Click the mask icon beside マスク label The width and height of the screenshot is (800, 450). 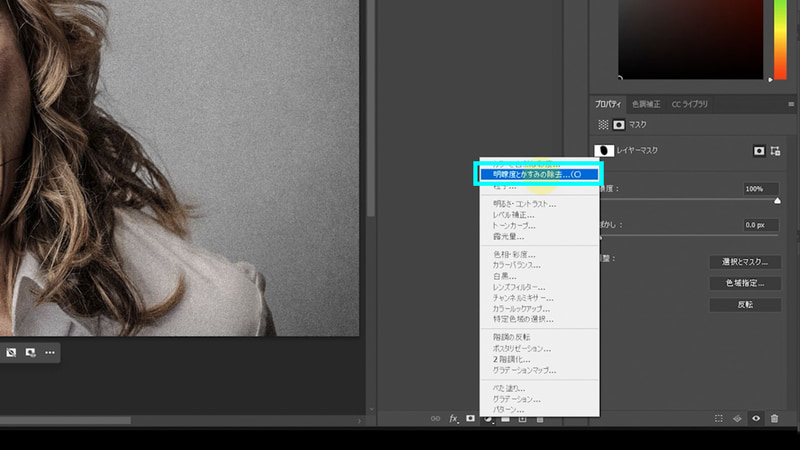coord(619,124)
